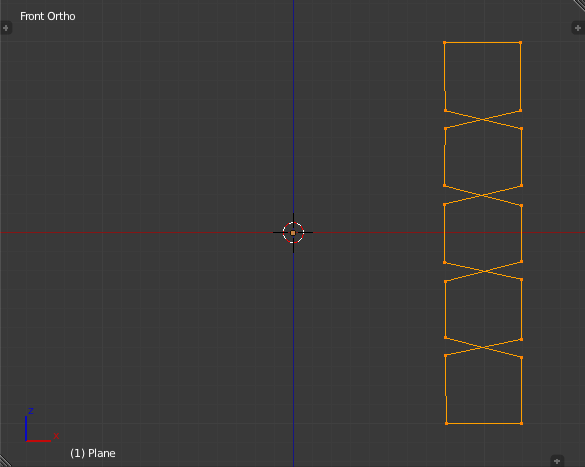Click the 3D cursor crosshair at the center
This screenshot has height=467, width=585.
tap(293, 233)
